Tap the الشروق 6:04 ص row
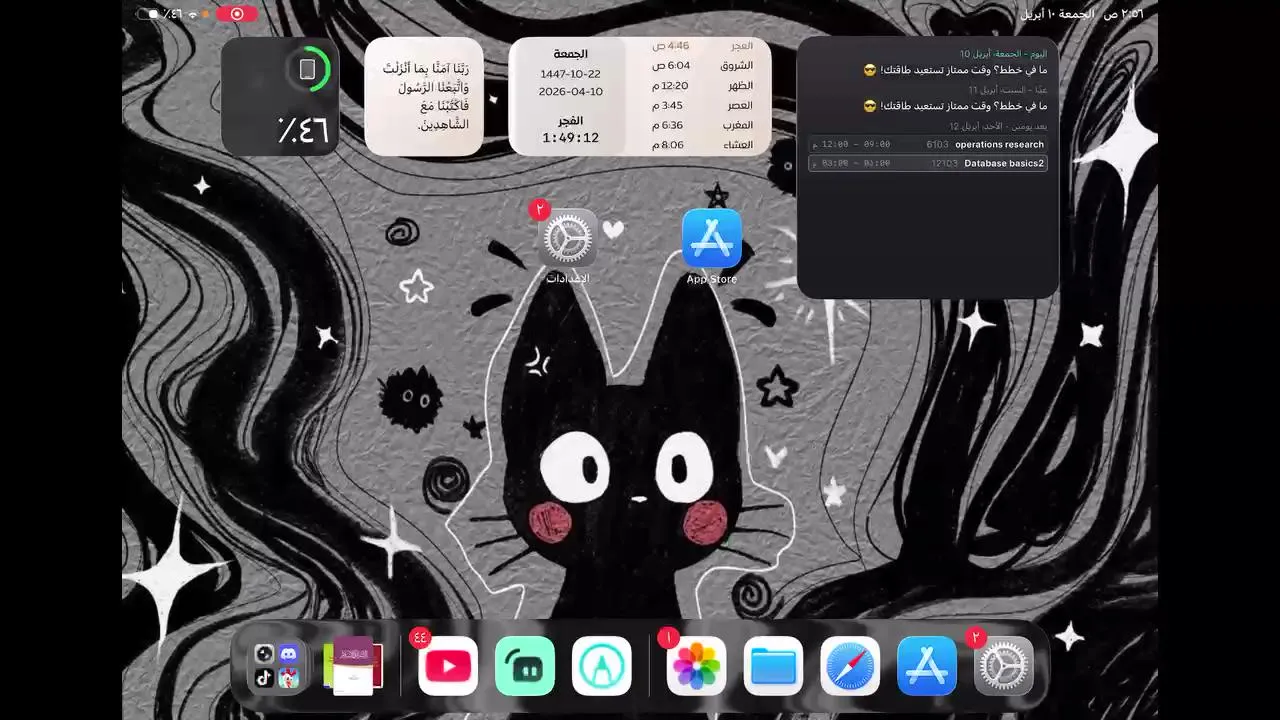This screenshot has width=1280, height=720. 702,65
